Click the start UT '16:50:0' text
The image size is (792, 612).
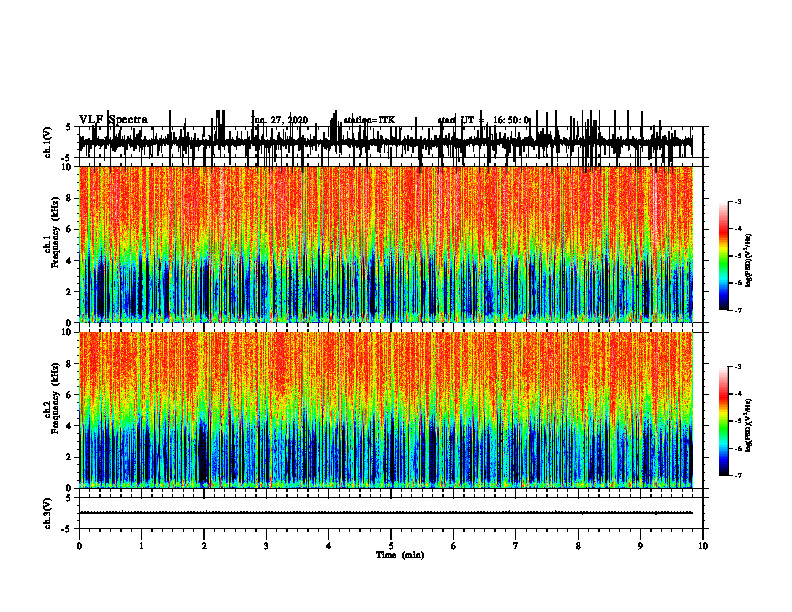pos(511,120)
